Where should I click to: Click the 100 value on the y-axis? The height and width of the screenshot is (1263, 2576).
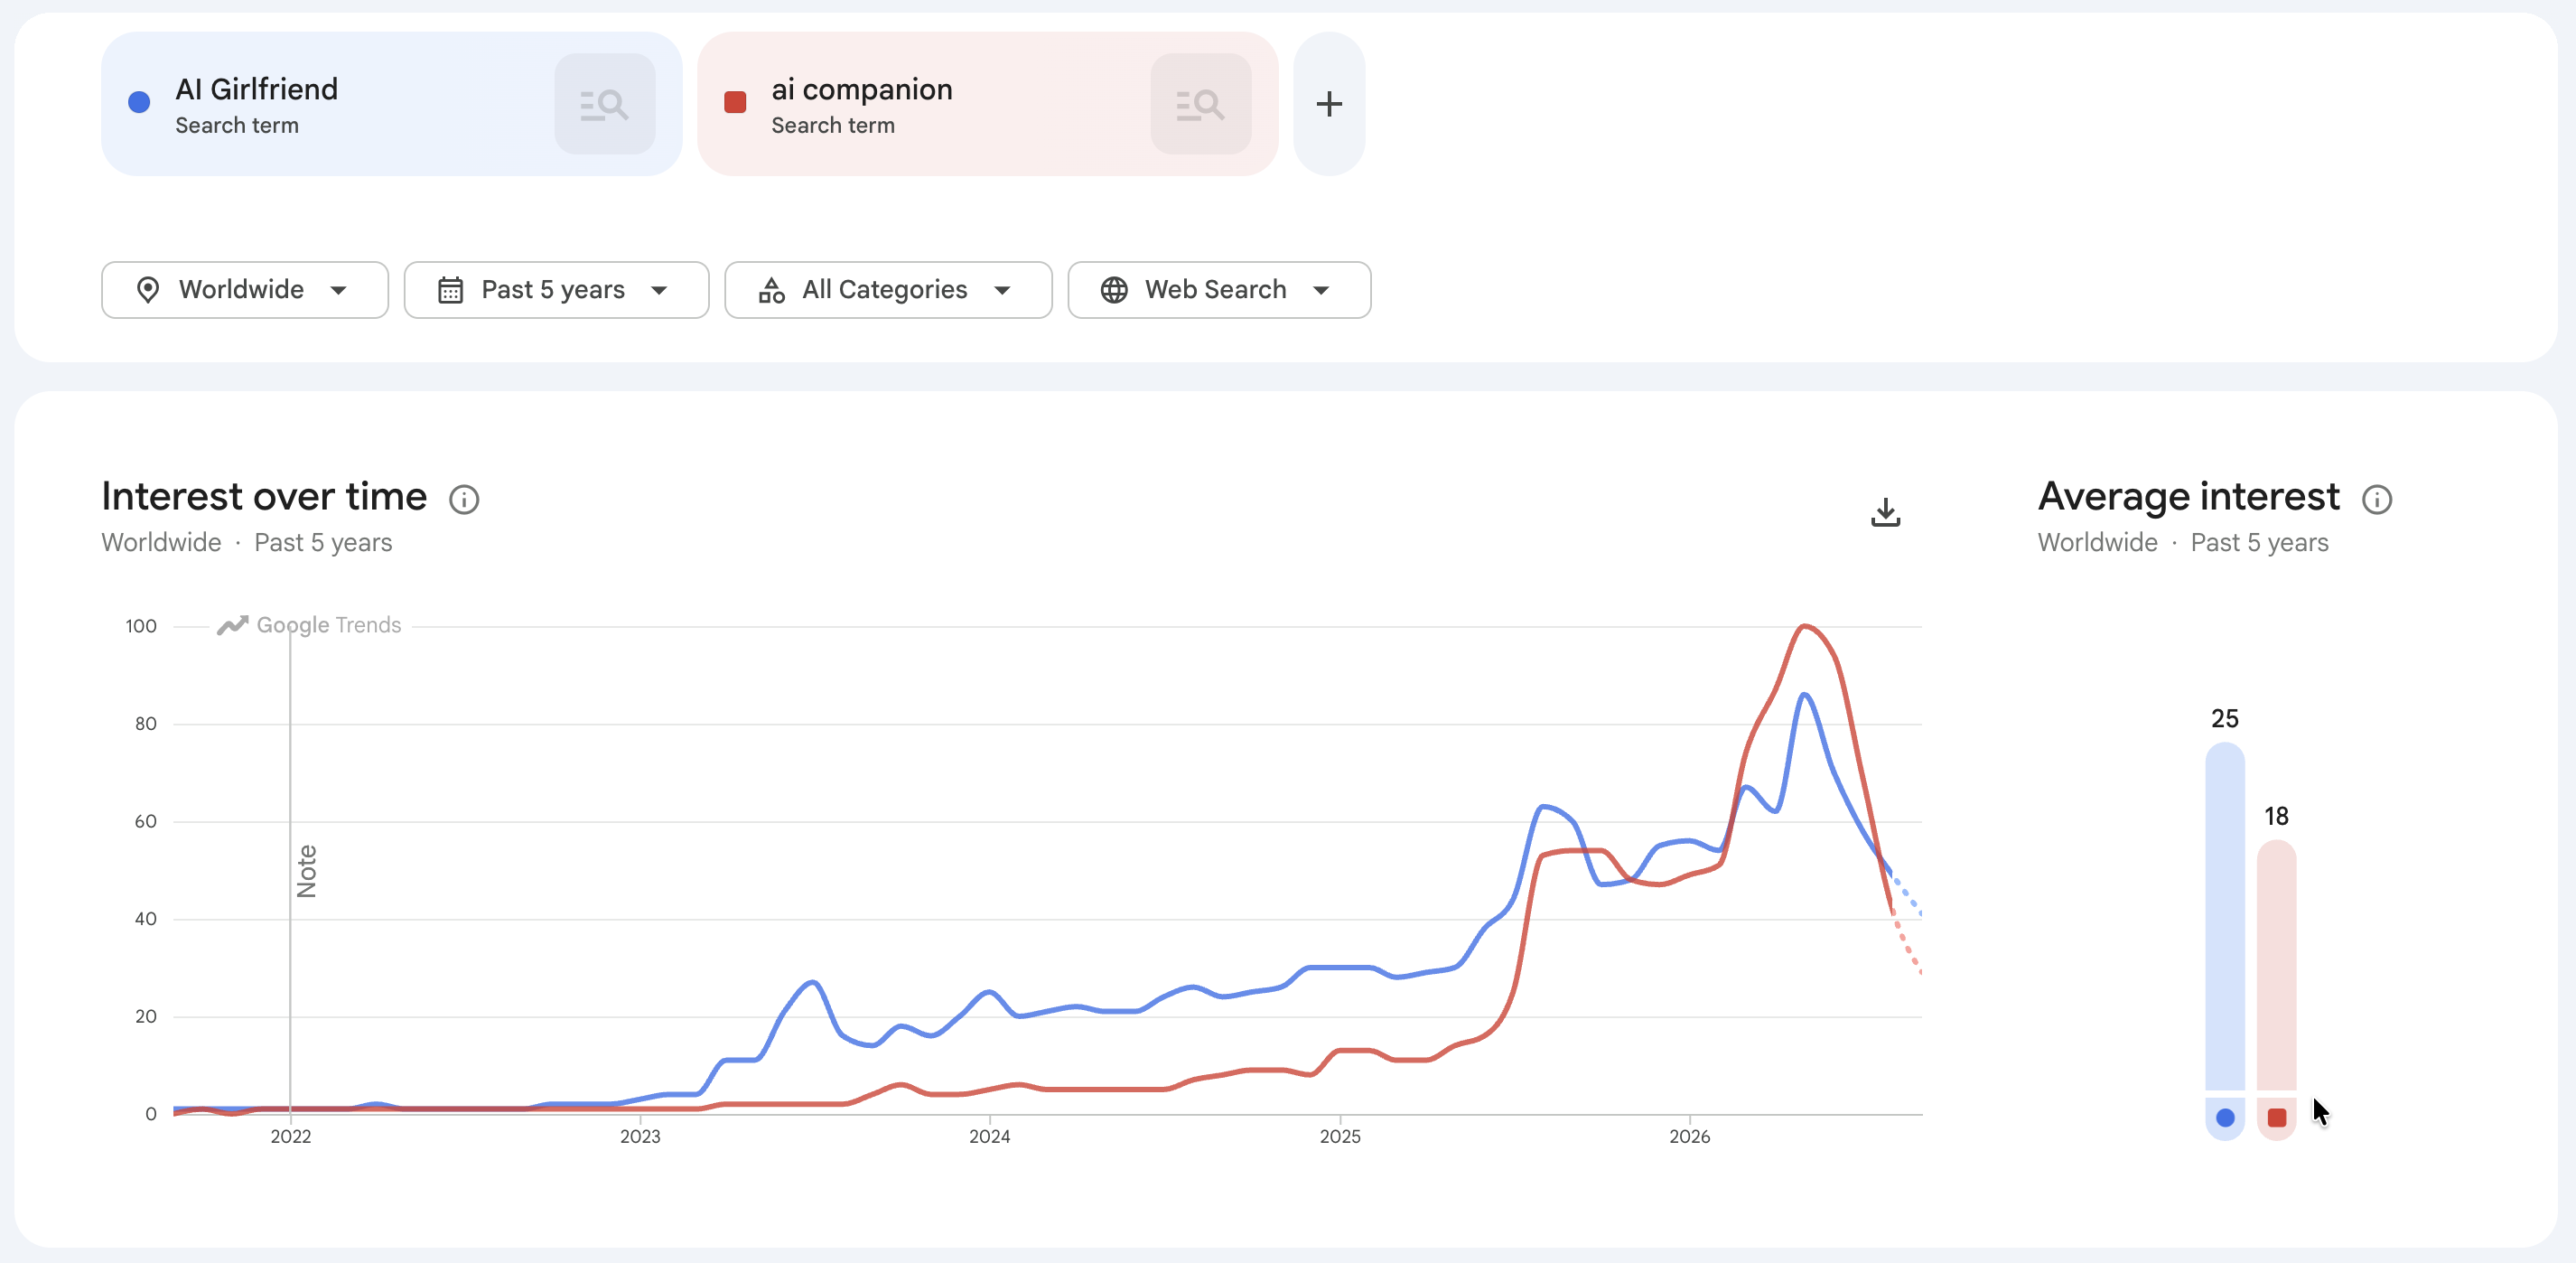(141, 626)
